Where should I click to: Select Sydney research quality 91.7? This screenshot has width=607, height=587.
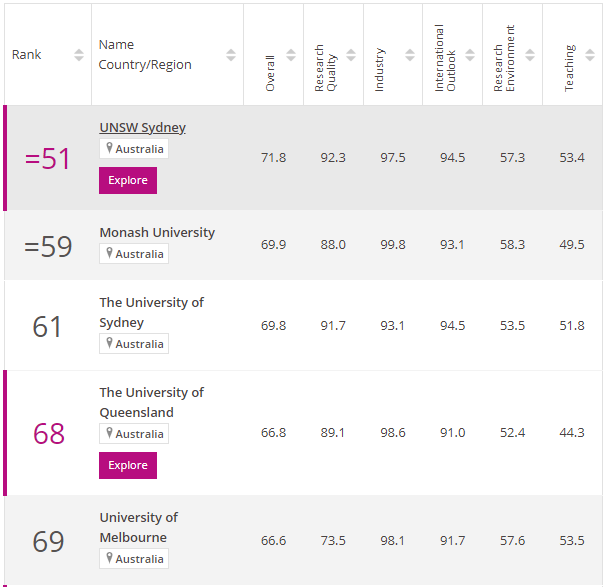[x=333, y=326]
